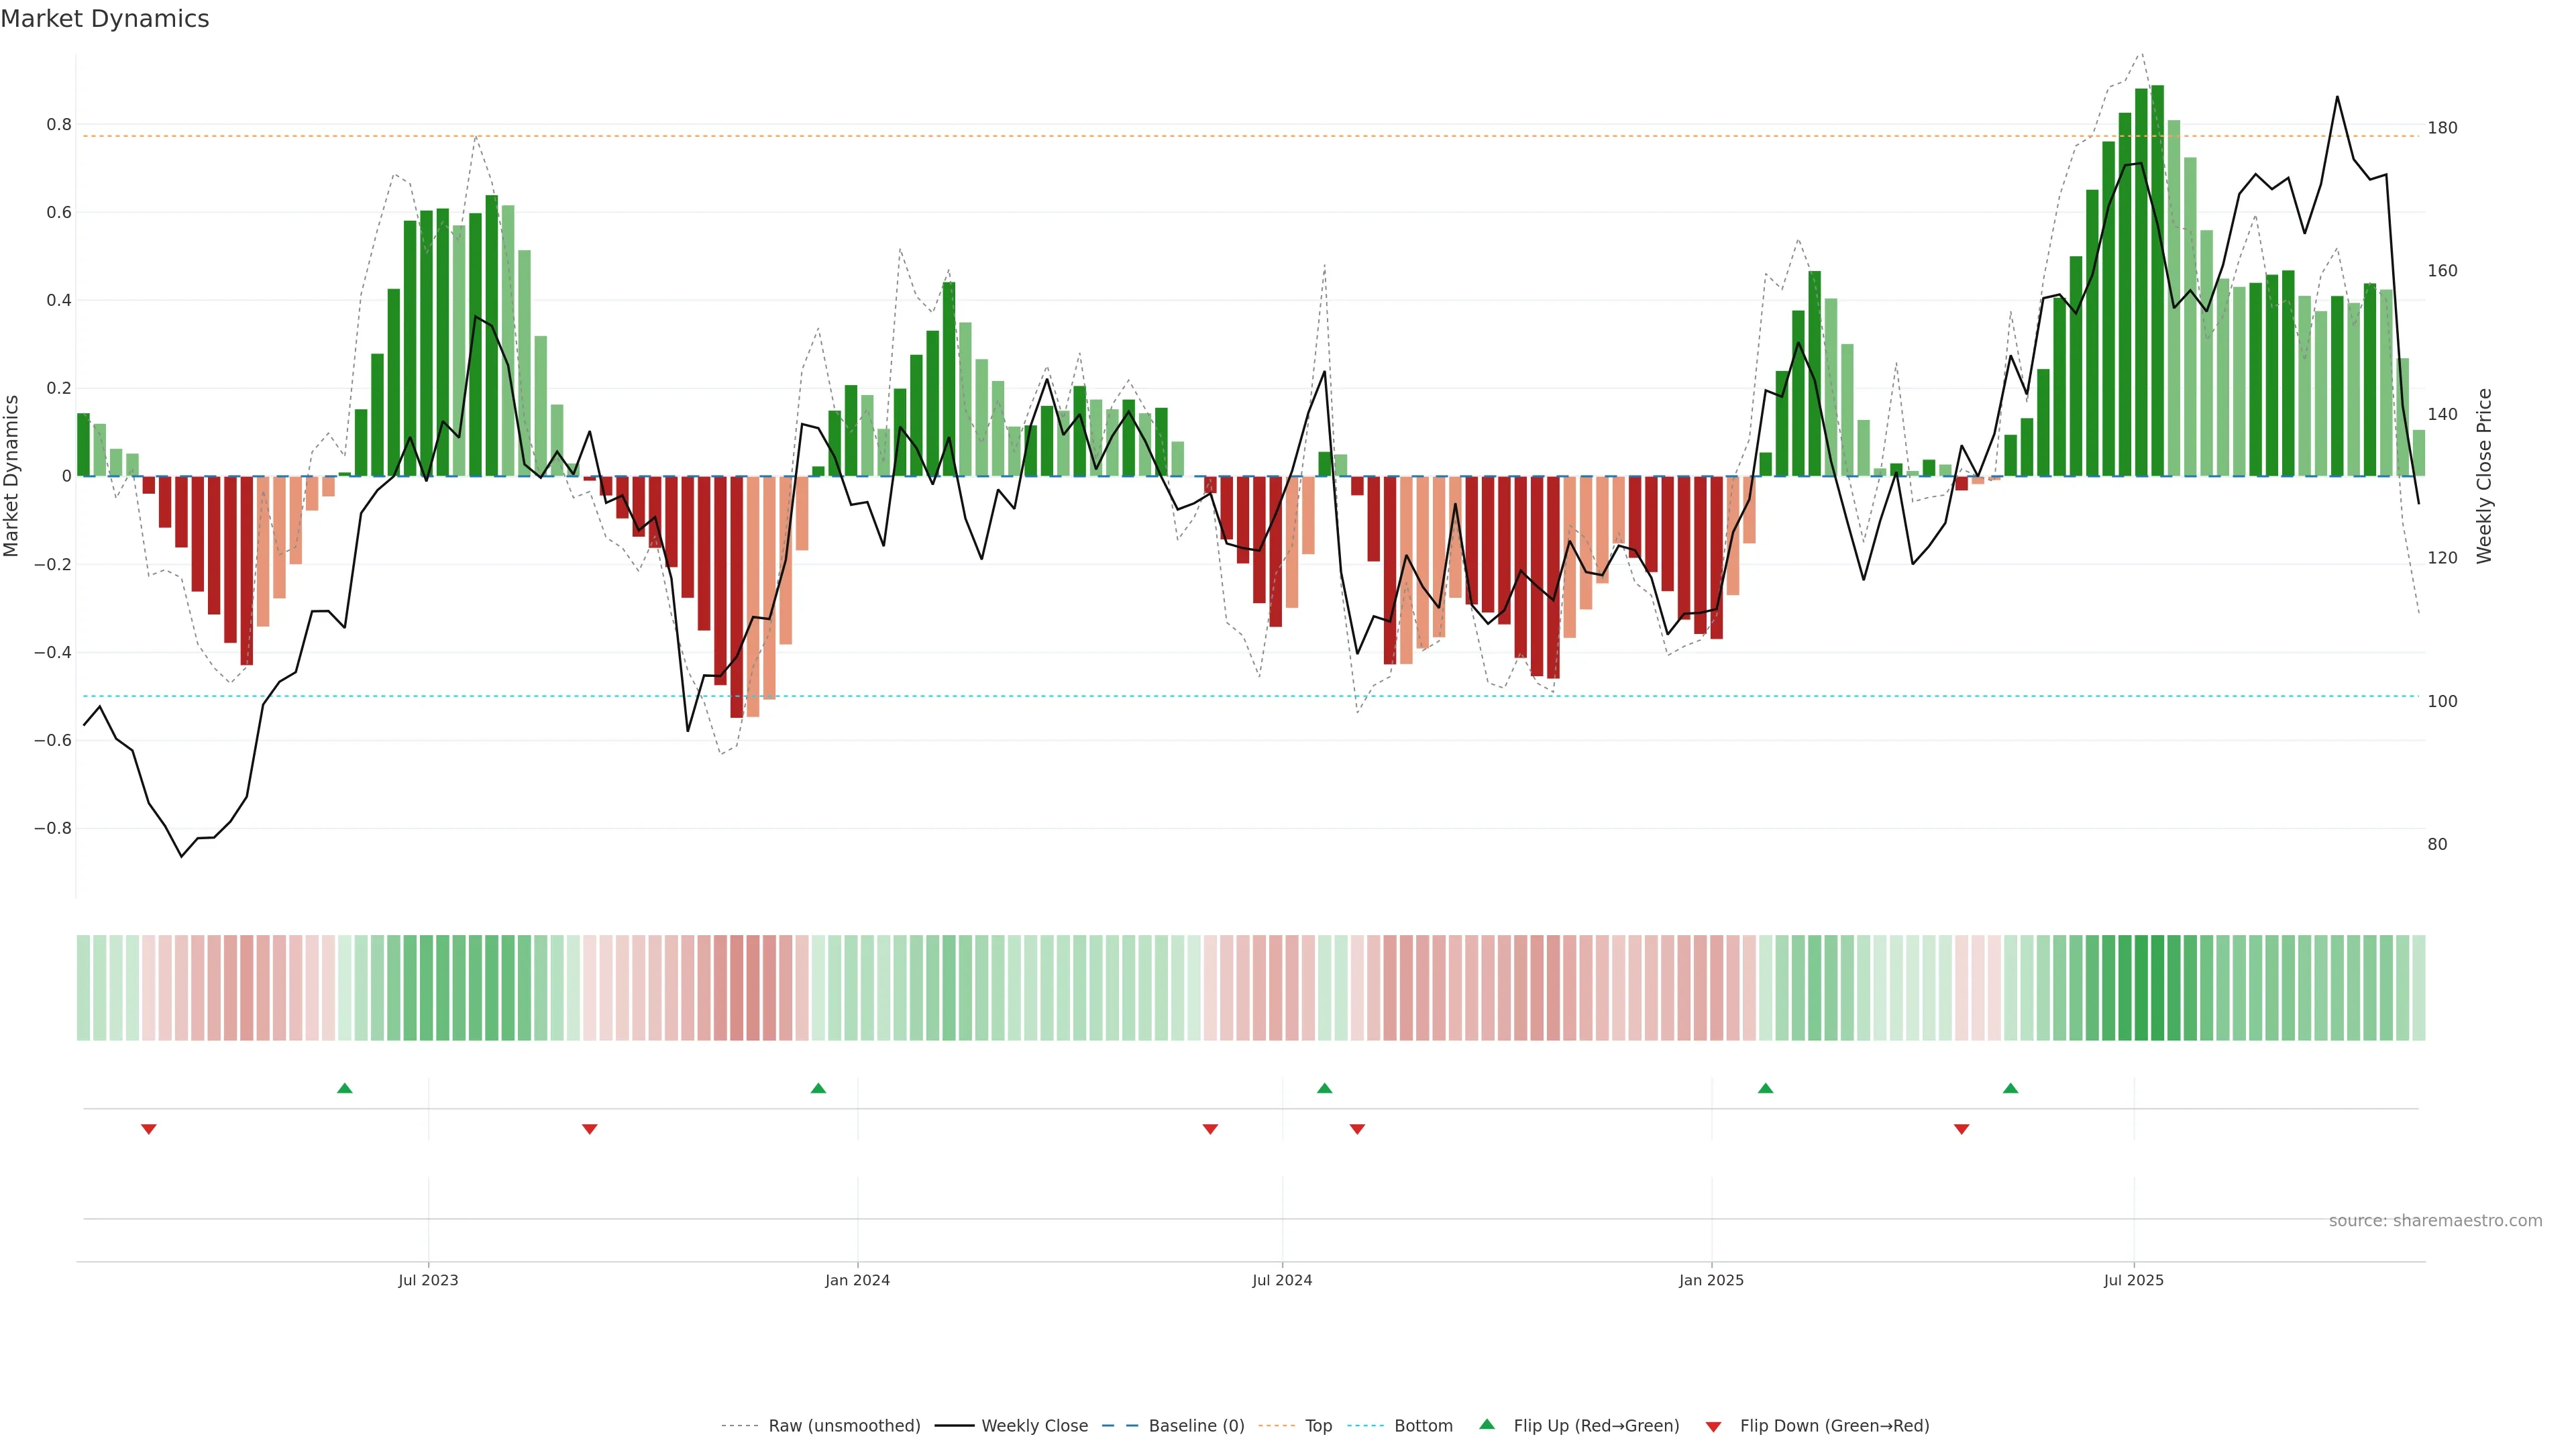The height and width of the screenshot is (1449, 2576).
Task: Click the Weekly Close Price axis title
Action: click(x=2484, y=476)
